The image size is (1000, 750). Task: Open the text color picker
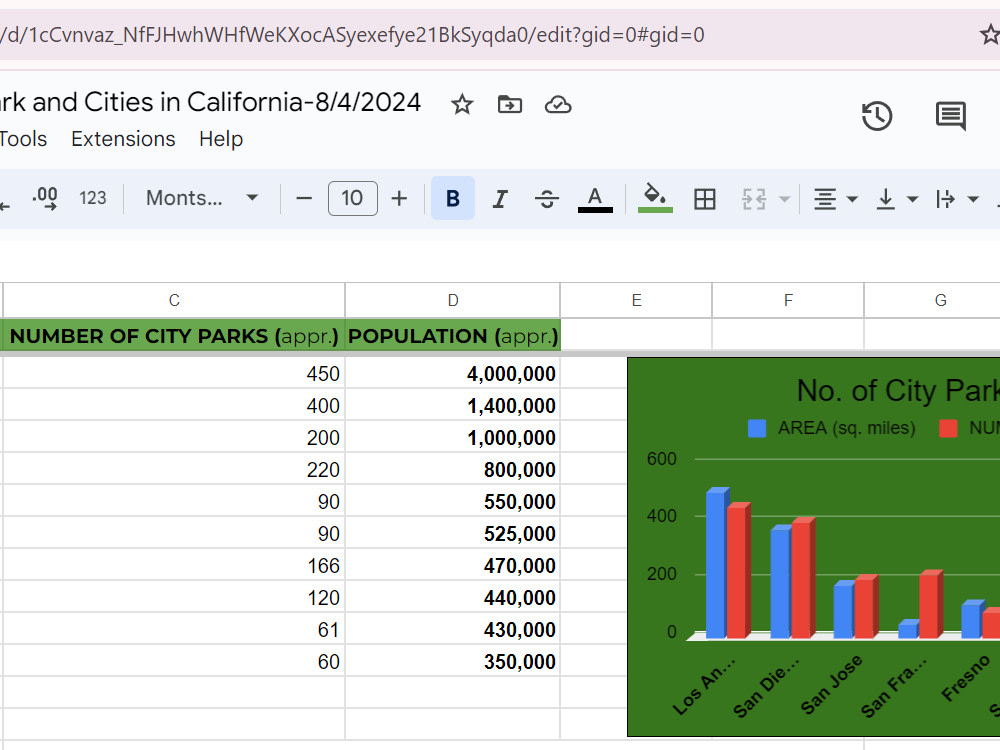point(595,198)
